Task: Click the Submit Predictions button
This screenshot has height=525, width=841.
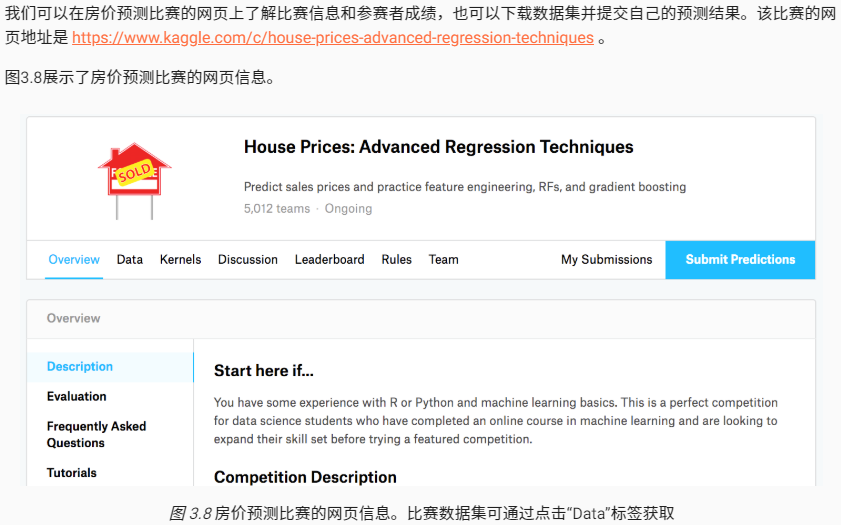Action: pyautogui.click(x=740, y=260)
